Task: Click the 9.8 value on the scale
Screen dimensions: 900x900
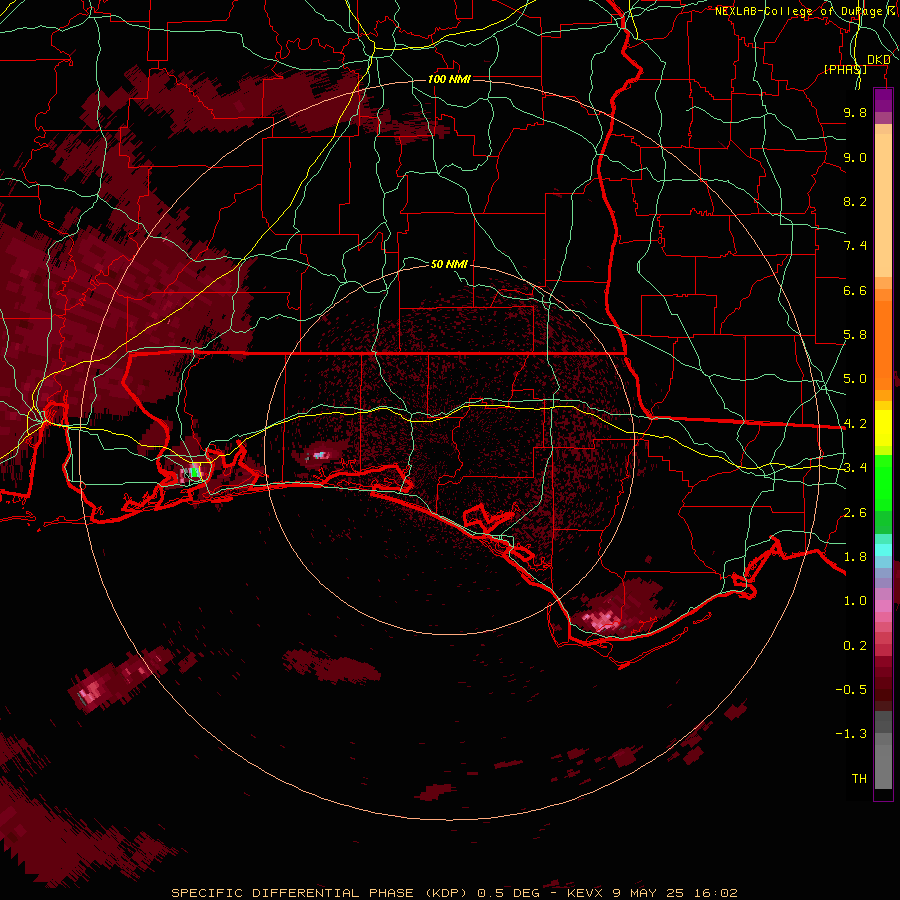Action: coord(855,112)
